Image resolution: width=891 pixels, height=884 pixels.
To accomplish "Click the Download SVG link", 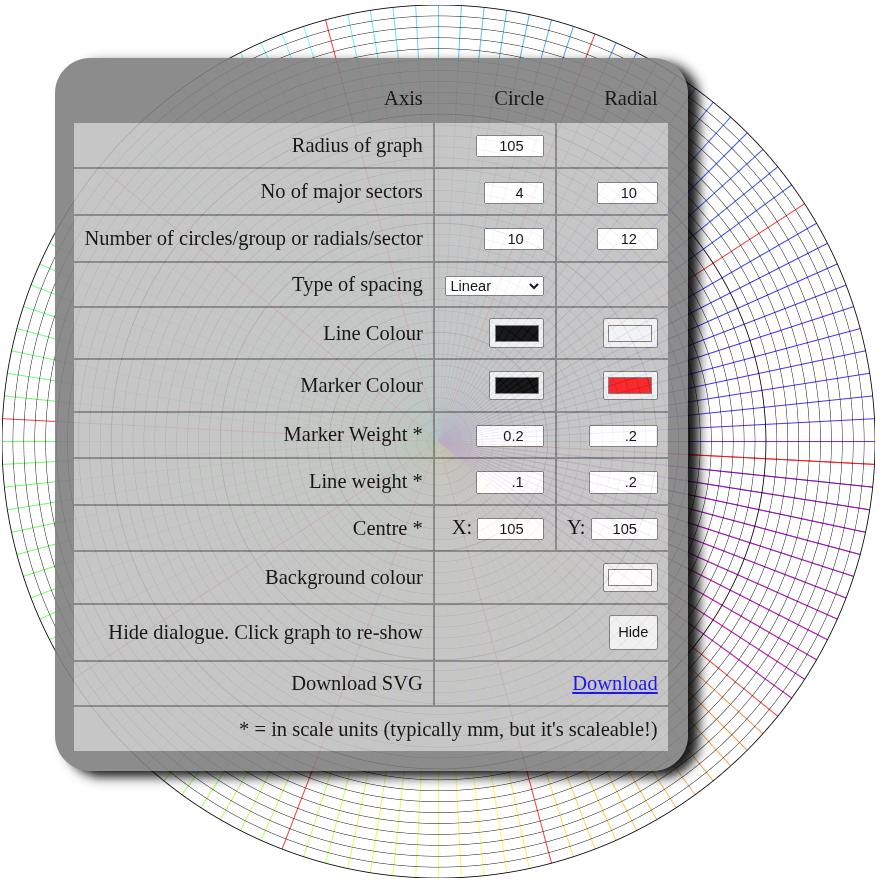I will pos(614,683).
